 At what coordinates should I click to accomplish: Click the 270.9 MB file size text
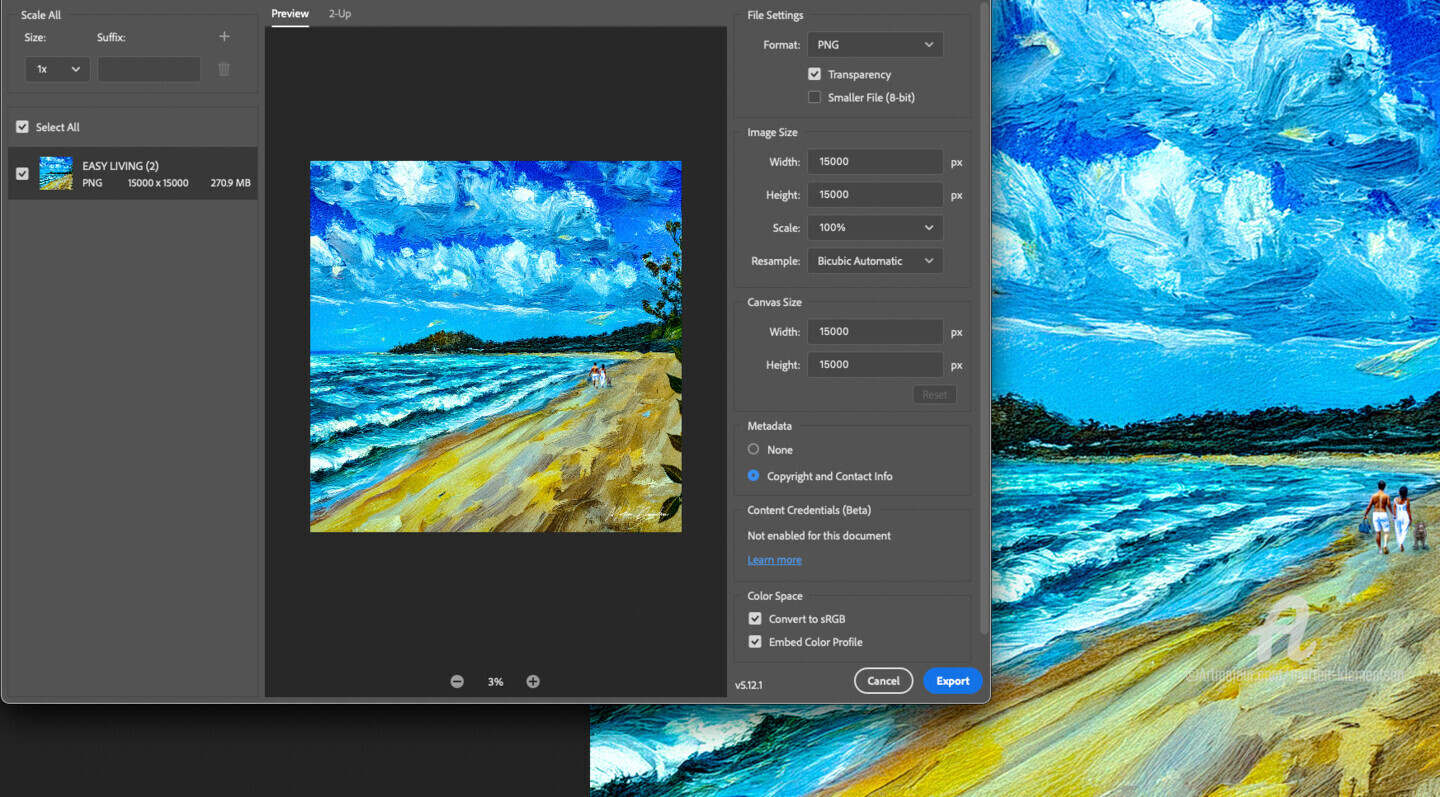(x=230, y=183)
